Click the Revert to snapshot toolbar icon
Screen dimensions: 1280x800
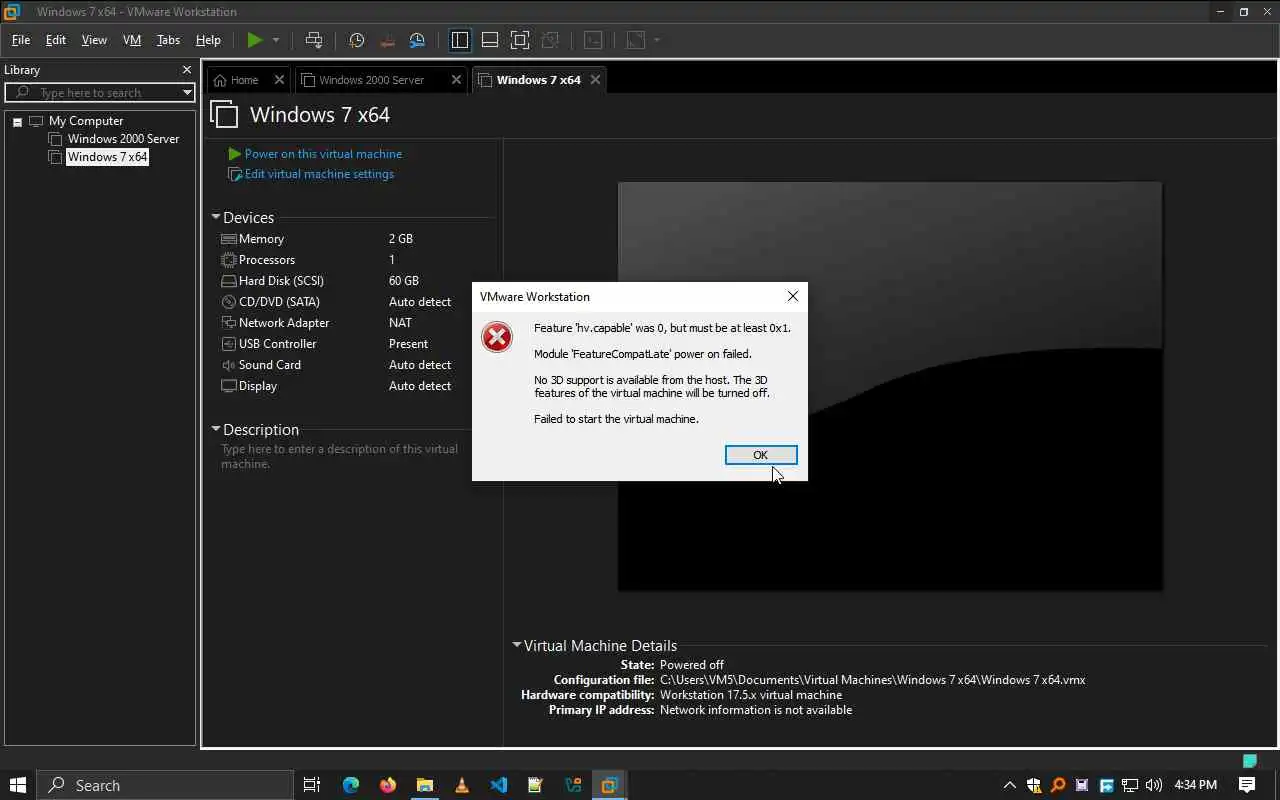tap(387, 40)
